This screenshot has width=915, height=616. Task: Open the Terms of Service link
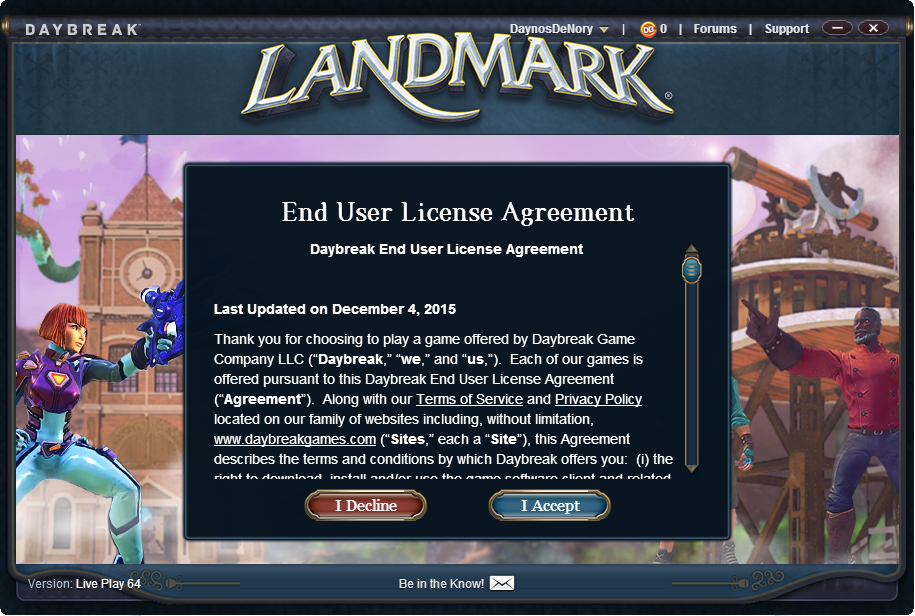pyautogui.click(x=469, y=400)
